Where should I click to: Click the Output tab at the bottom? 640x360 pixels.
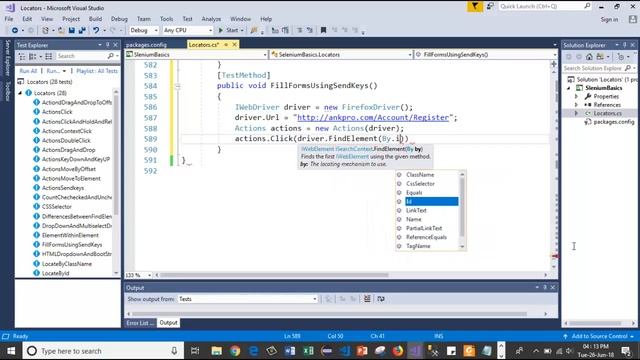[169, 323]
